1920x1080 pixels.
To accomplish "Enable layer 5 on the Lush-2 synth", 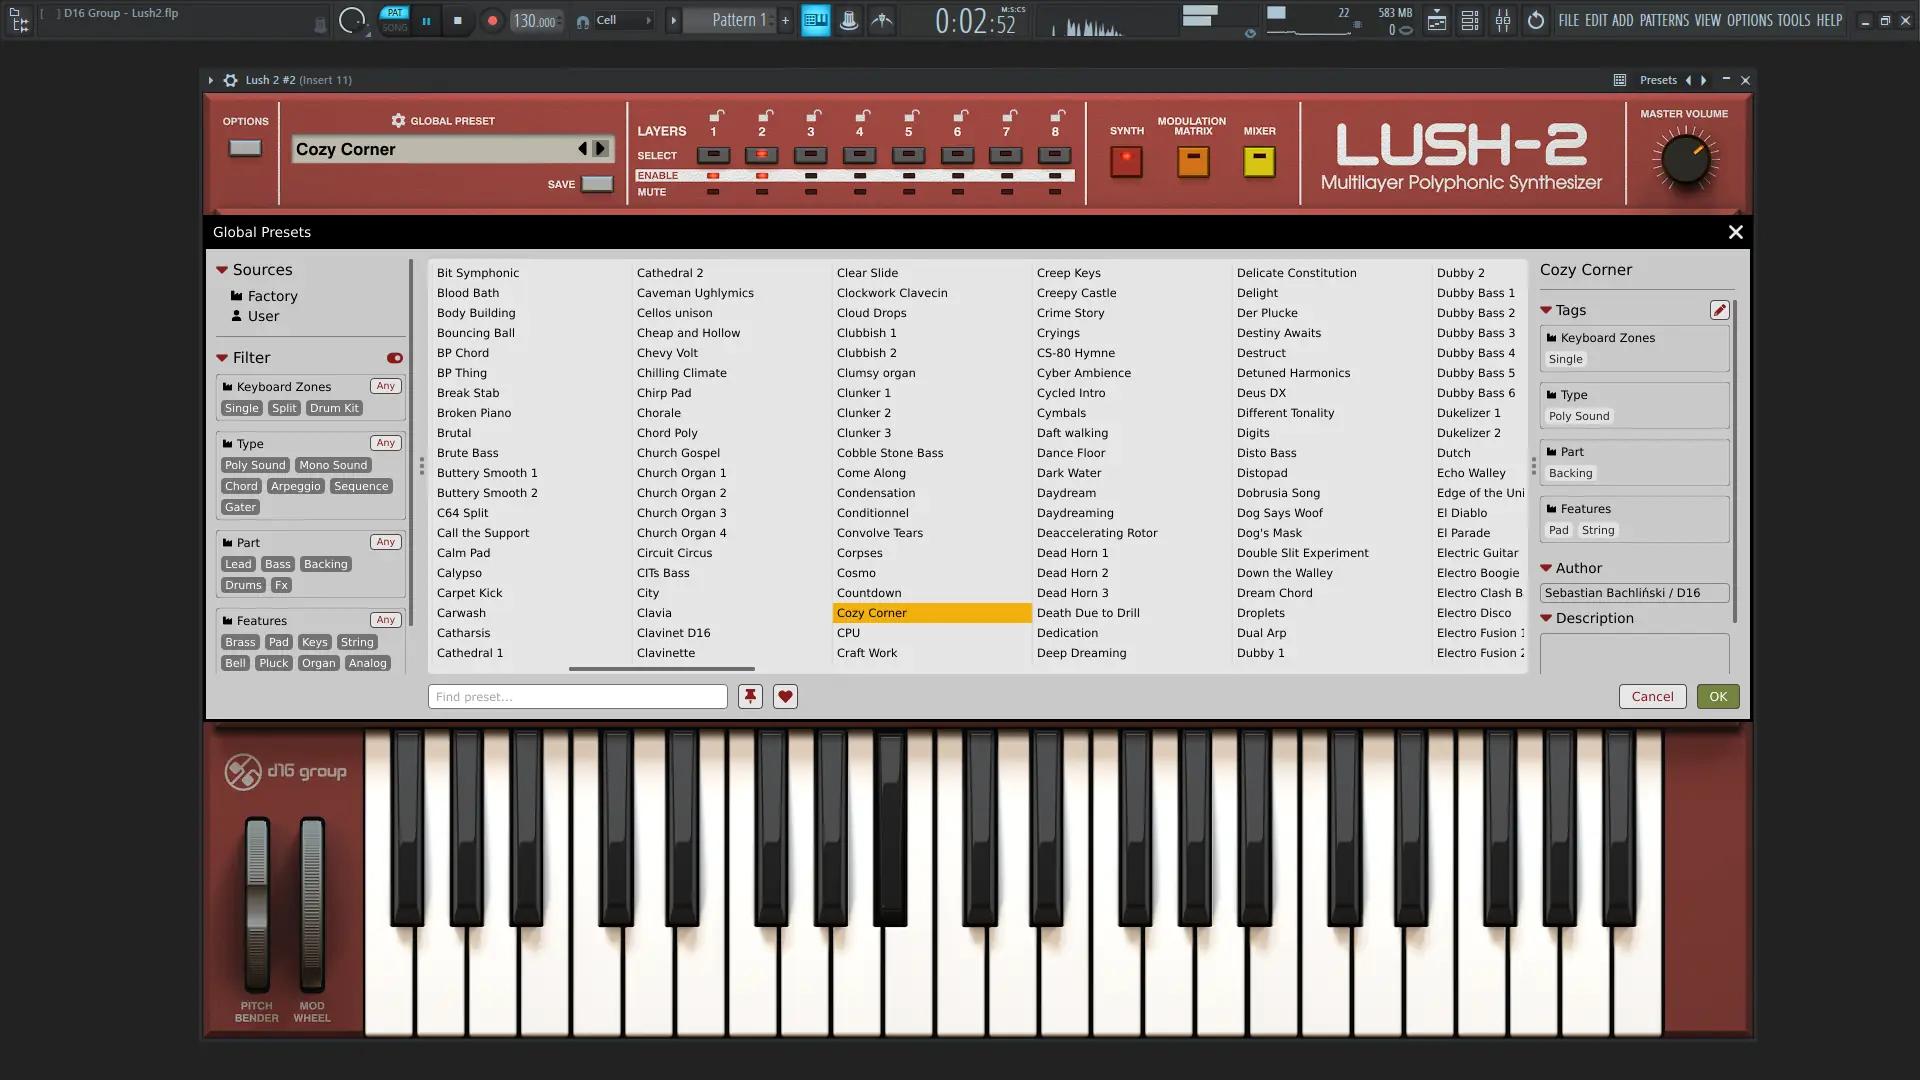I will [909, 175].
